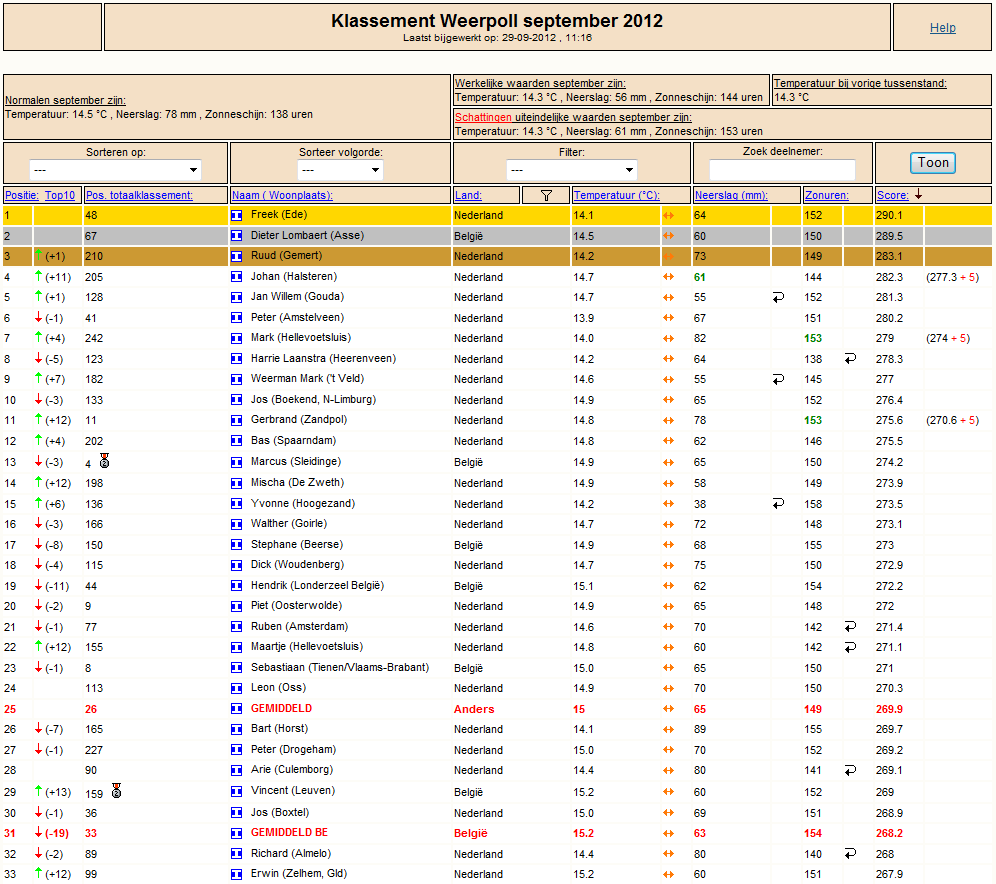The width and height of the screenshot is (996, 884).
Task: Click the red Schattingen link
Action: tap(483, 117)
